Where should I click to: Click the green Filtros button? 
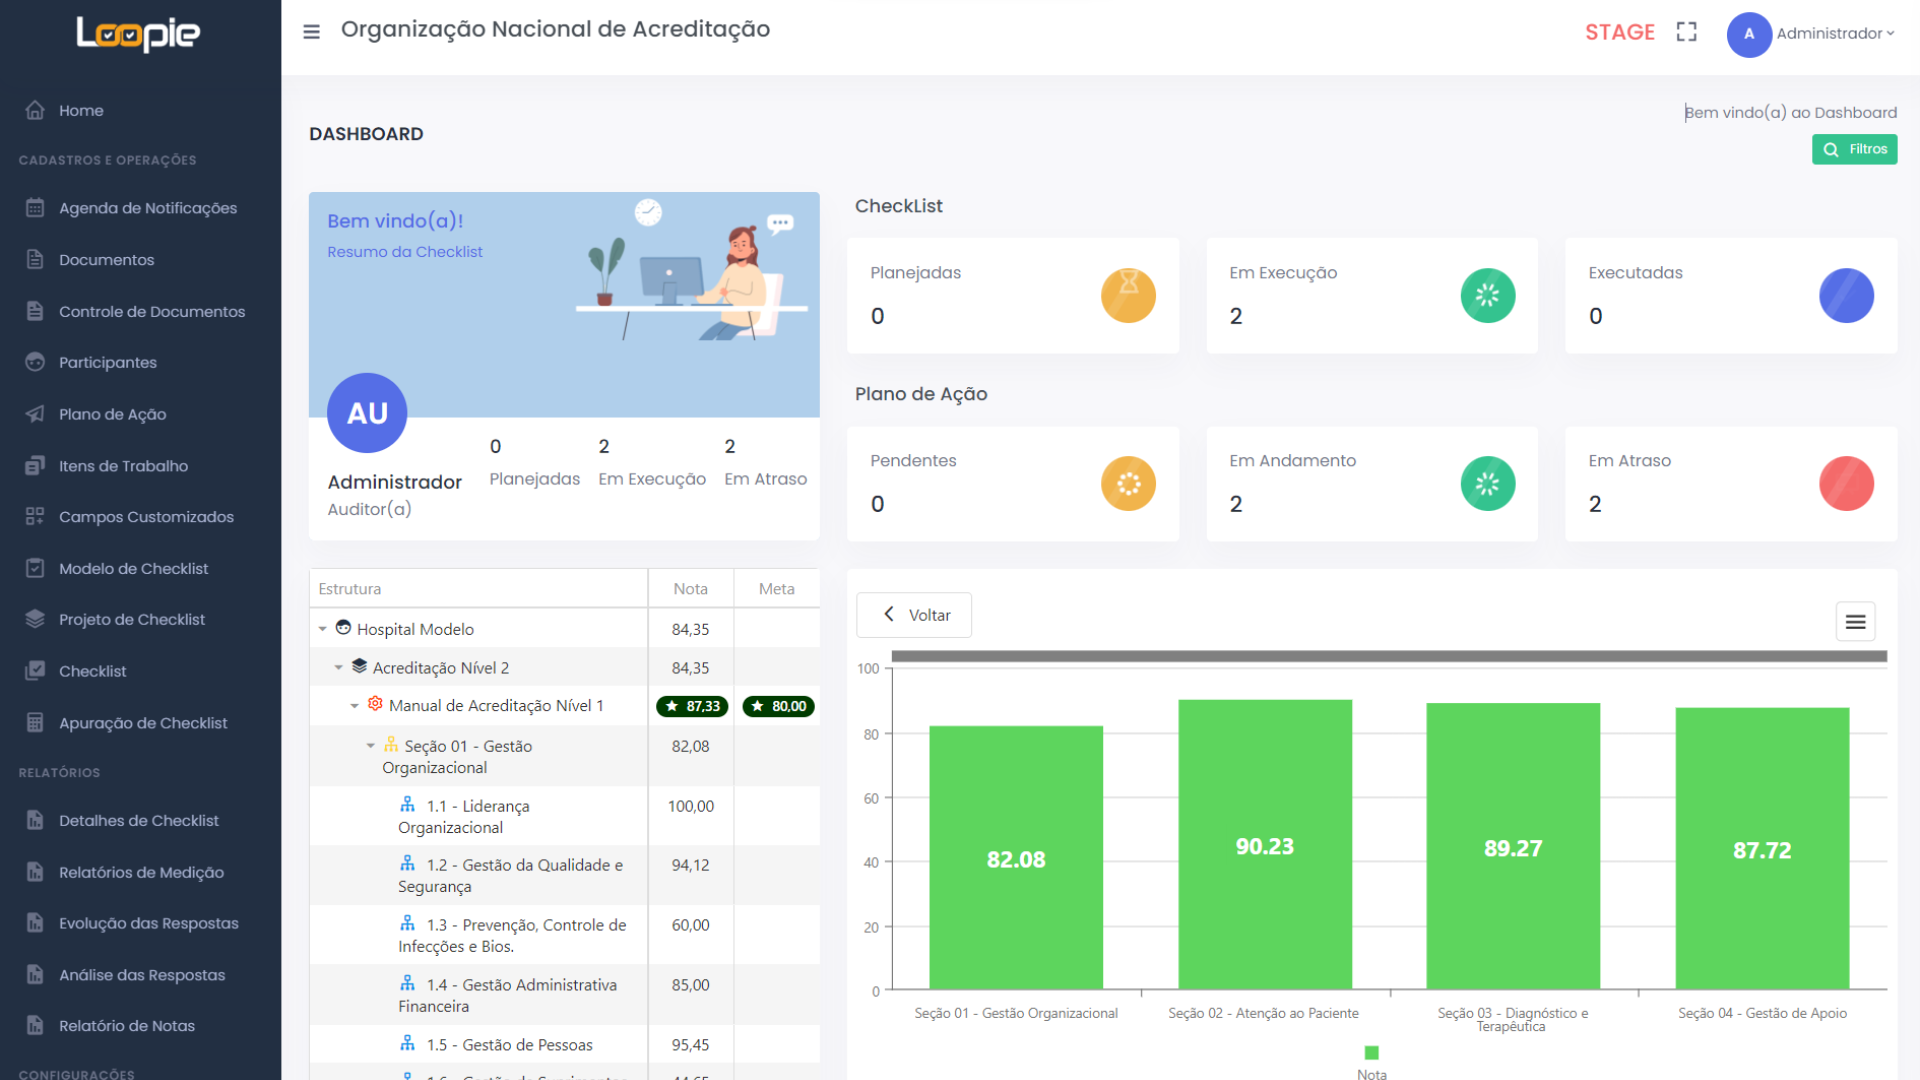pos(1854,149)
